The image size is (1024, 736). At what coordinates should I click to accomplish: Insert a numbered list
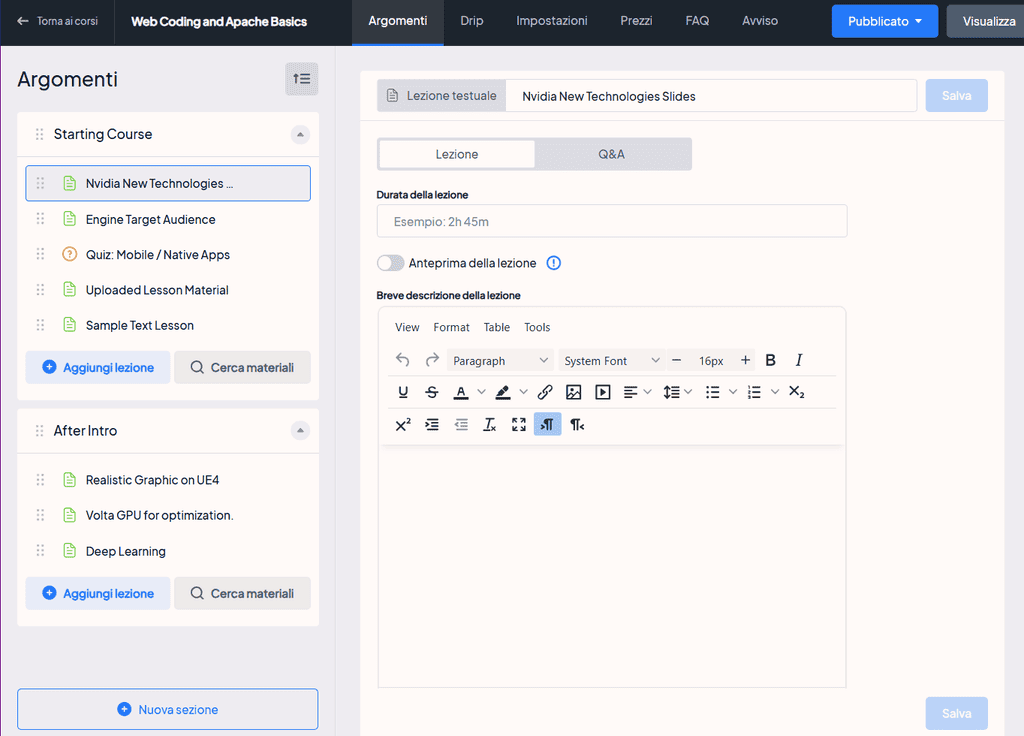[x=754, y=392]
